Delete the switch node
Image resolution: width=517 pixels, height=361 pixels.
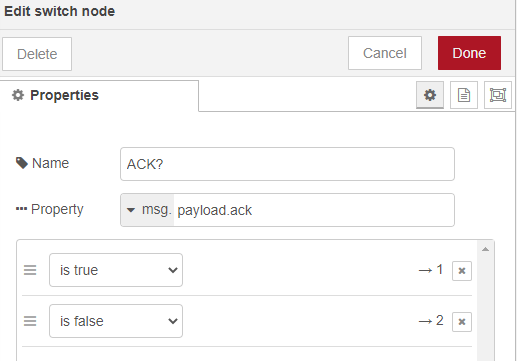tap(37, 54)
